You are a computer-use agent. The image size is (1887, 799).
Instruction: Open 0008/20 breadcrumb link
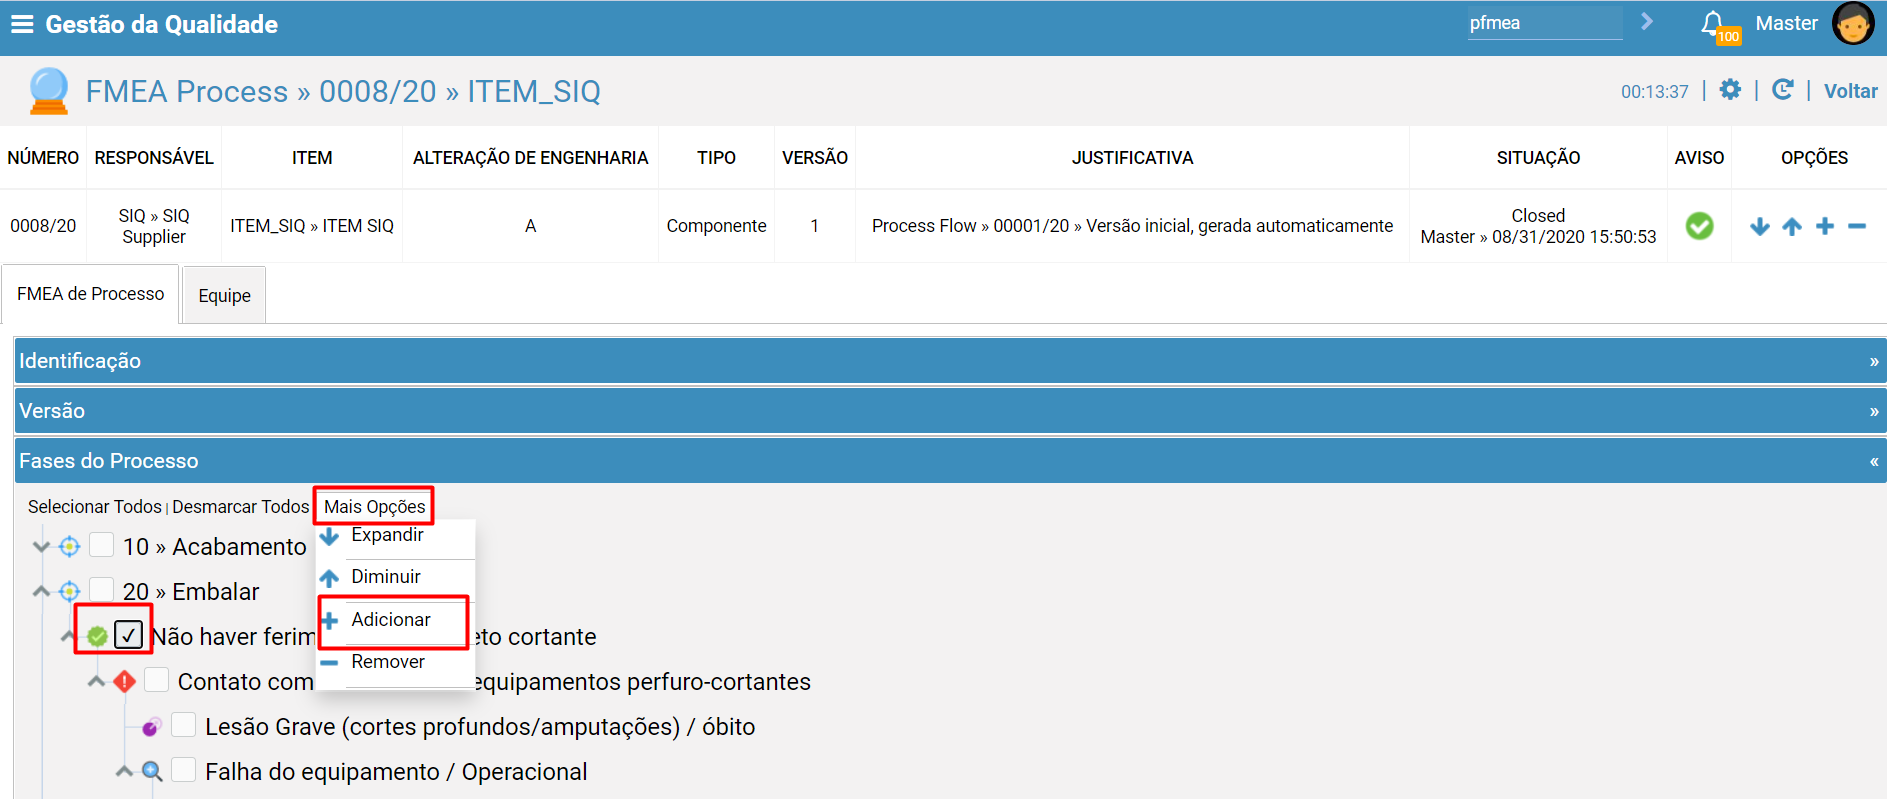[378, 91]
